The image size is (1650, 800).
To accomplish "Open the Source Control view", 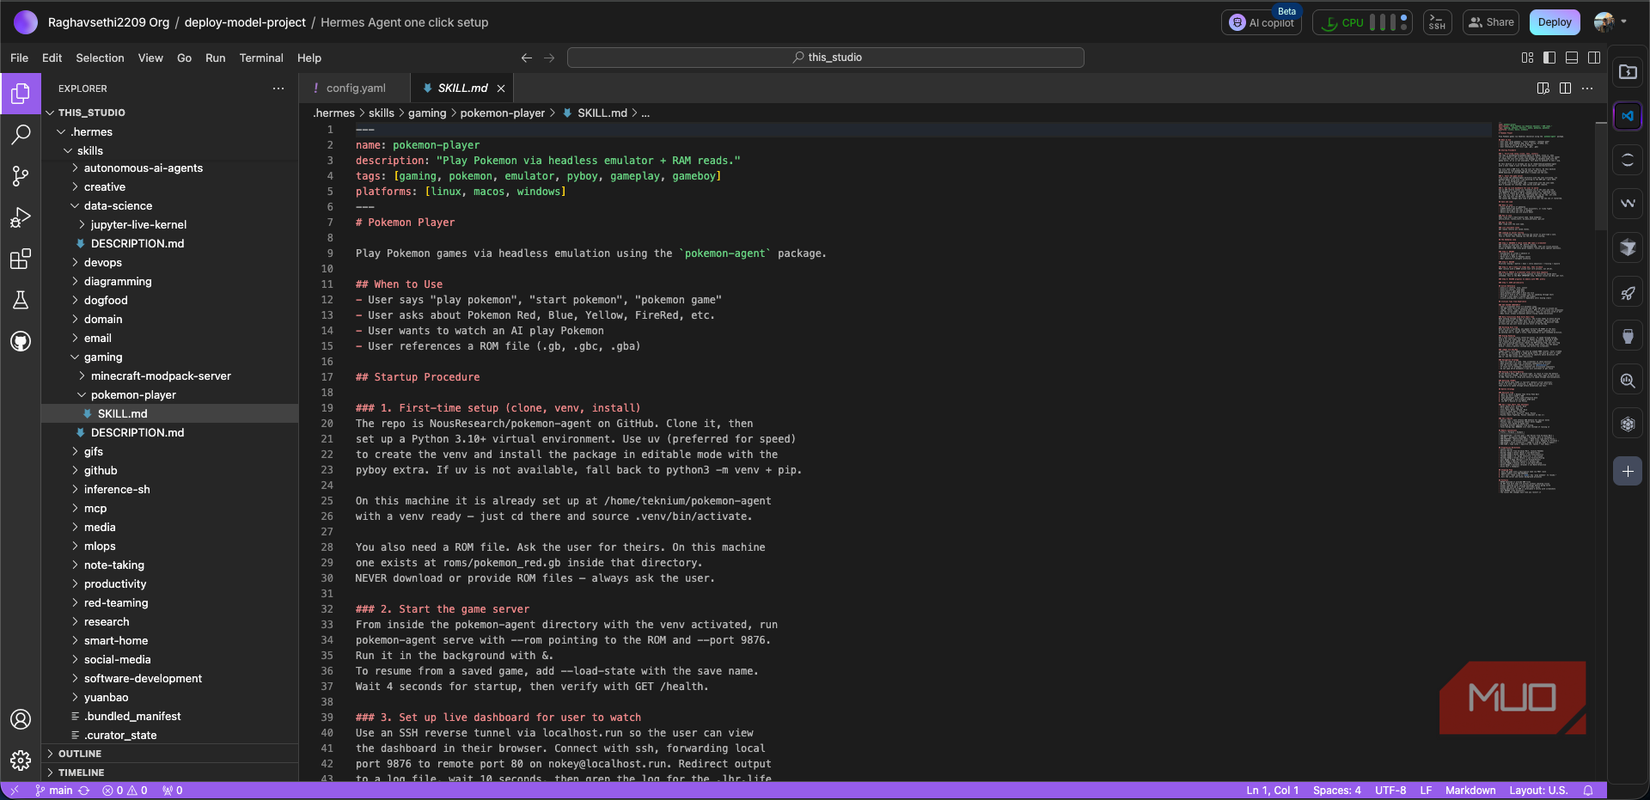I will pyautogui.click(x=20, y=176).
